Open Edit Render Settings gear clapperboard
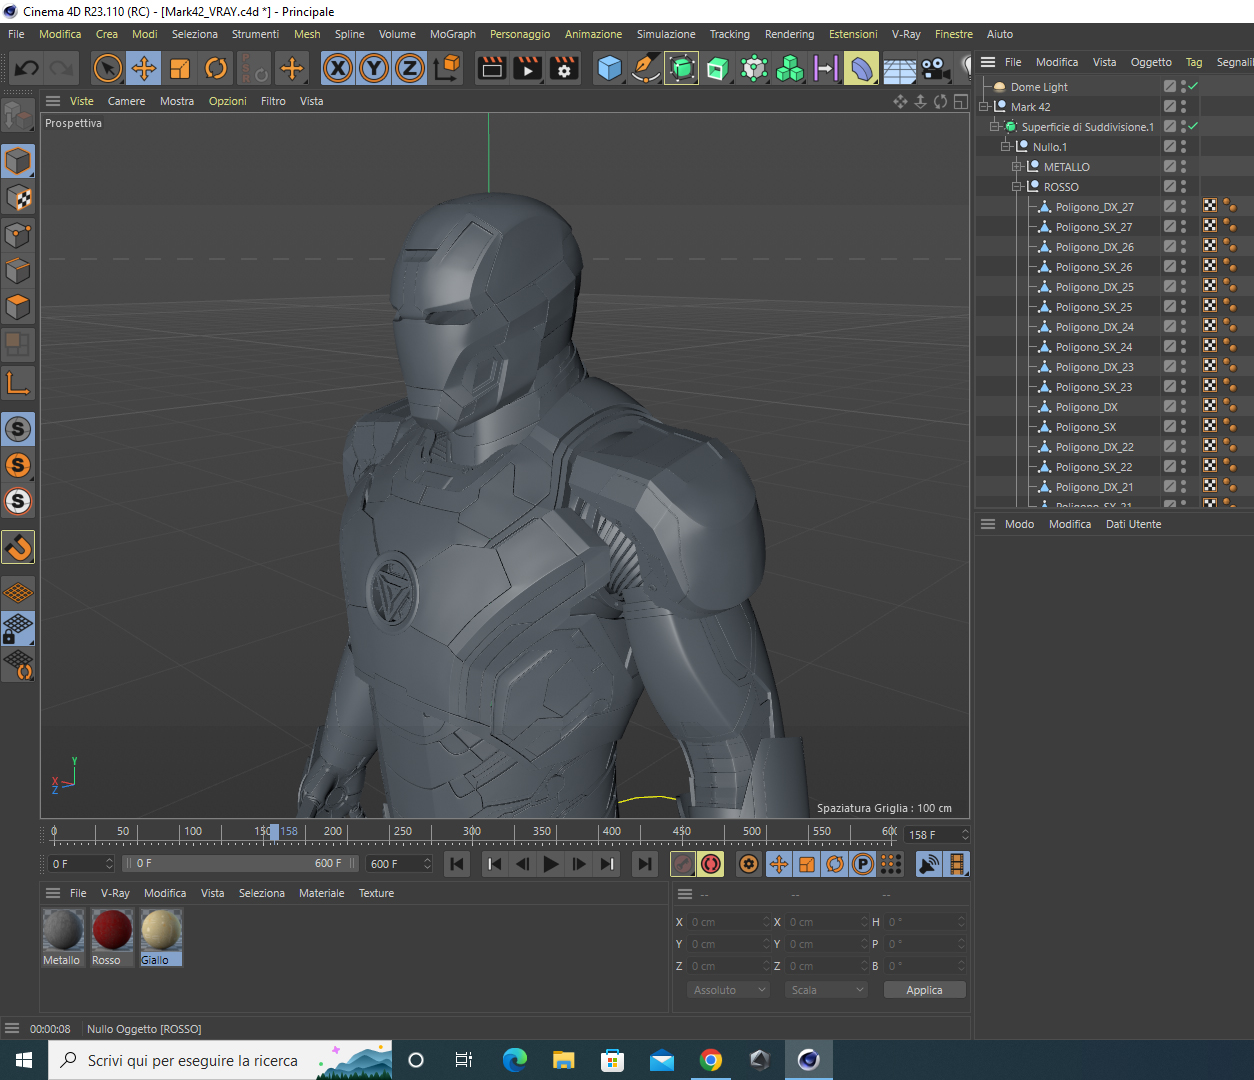This screenshot has height=1080, width=1254. click(x=565, y=68)
